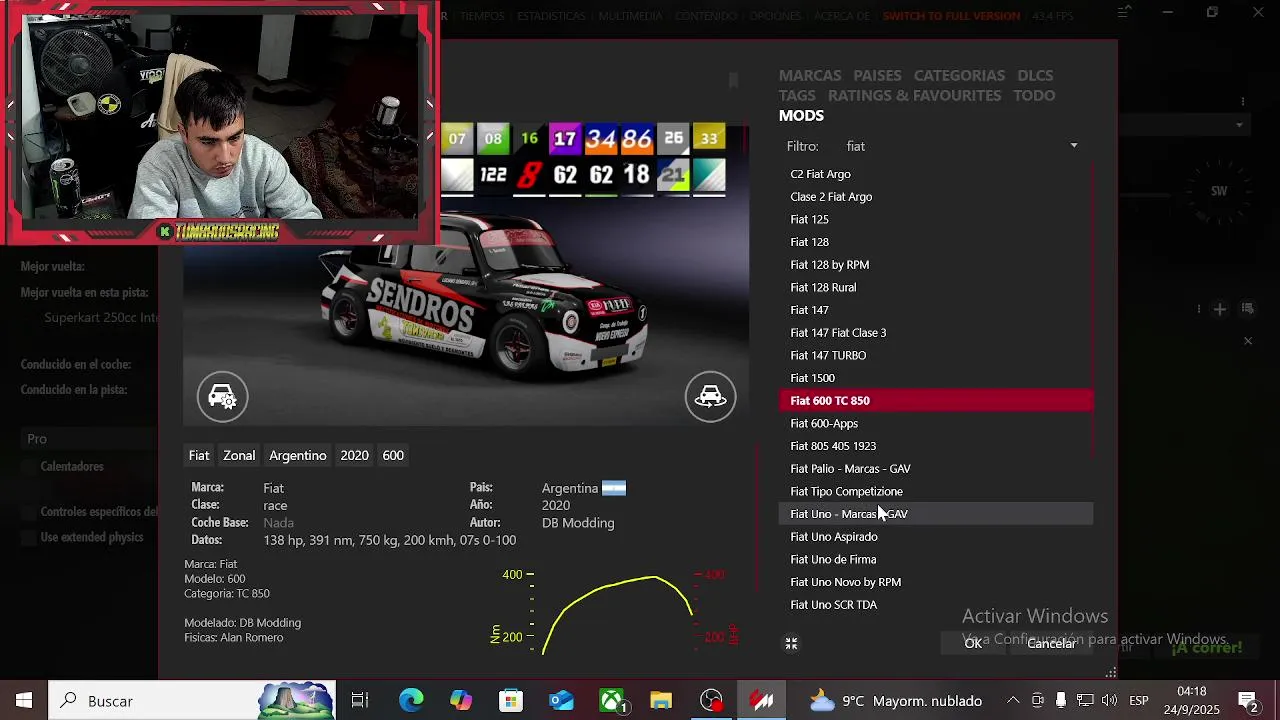Select Fiat Uno SCR TDA entry

point(936,605)
